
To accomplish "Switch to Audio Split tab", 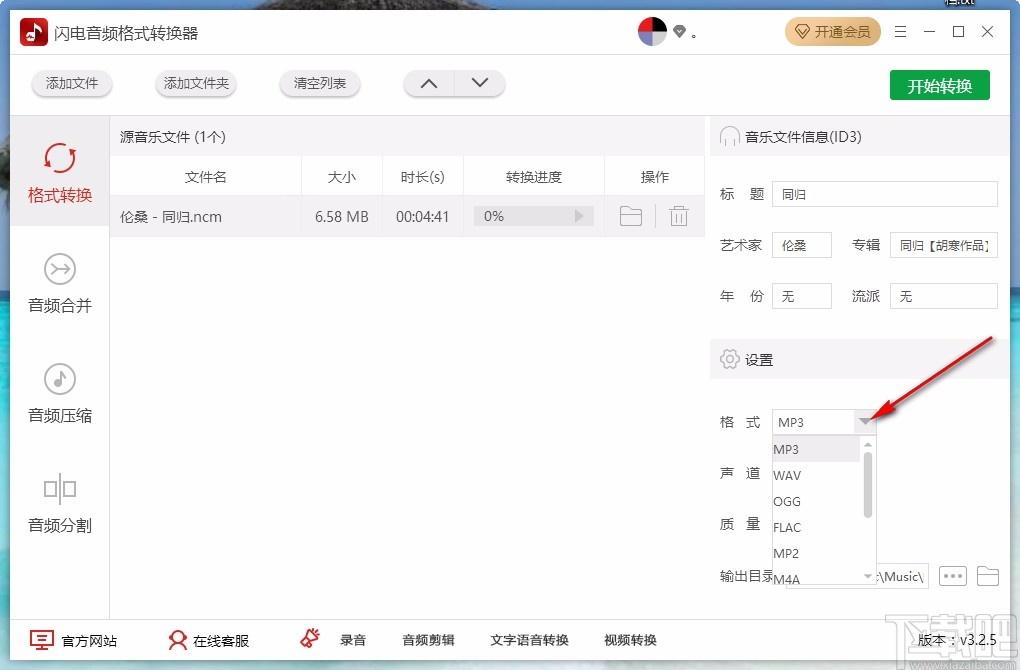I will tap(60, 503).
